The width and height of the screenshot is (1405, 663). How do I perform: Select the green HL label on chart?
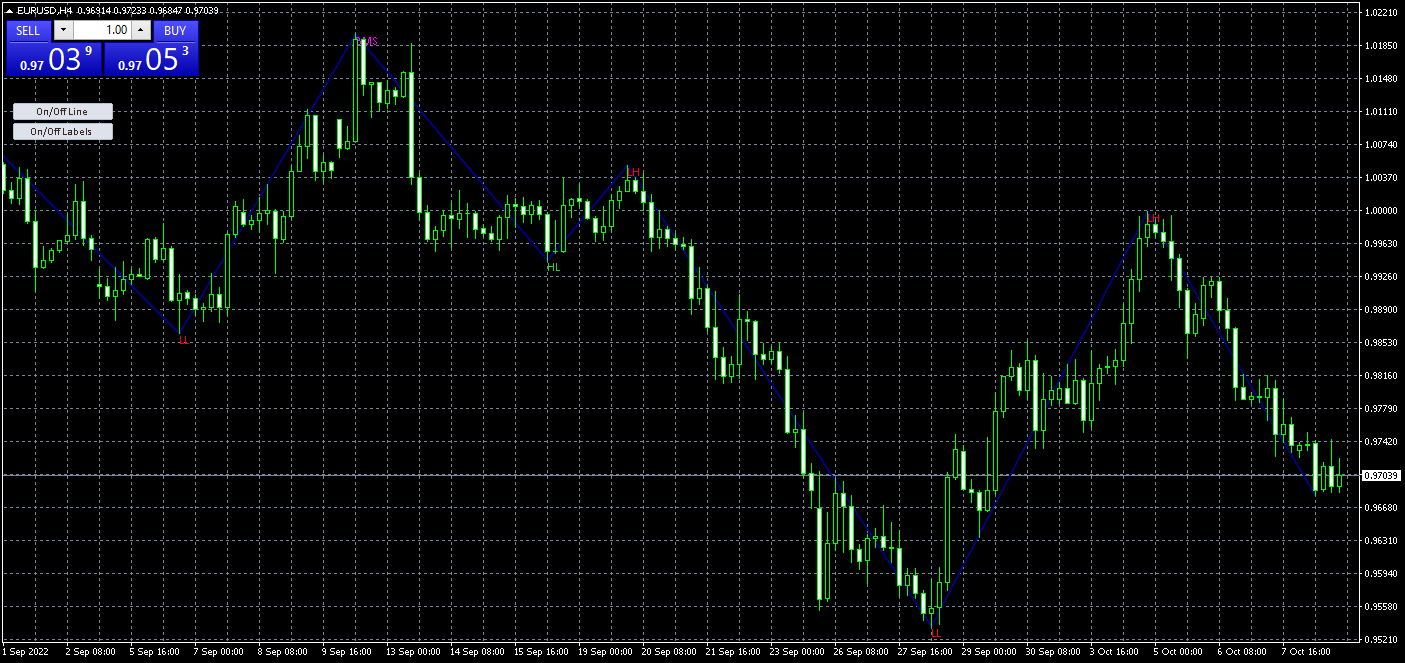point(553,267)
